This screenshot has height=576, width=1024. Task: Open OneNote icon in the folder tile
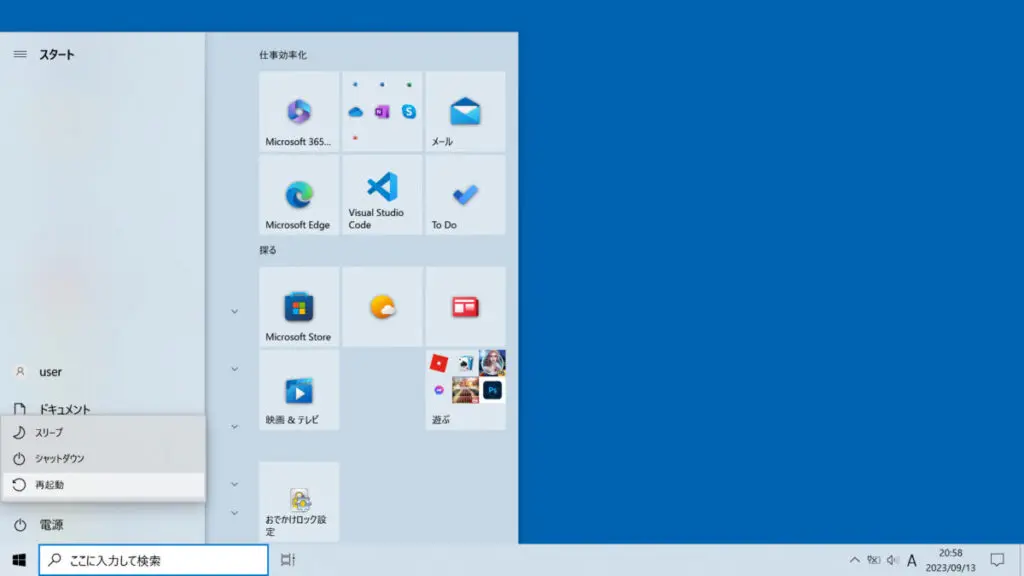click(x=382, y=112)
